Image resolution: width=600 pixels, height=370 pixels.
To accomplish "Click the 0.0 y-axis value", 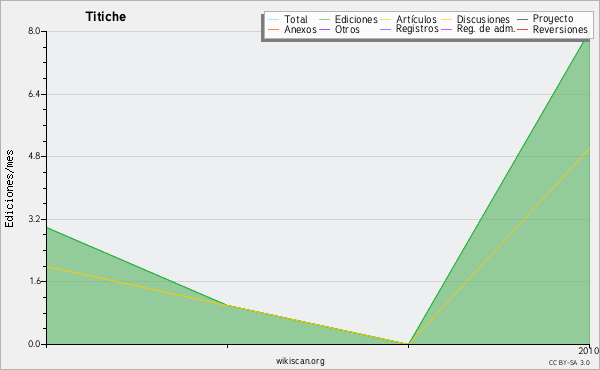I will tap(34, 344).
